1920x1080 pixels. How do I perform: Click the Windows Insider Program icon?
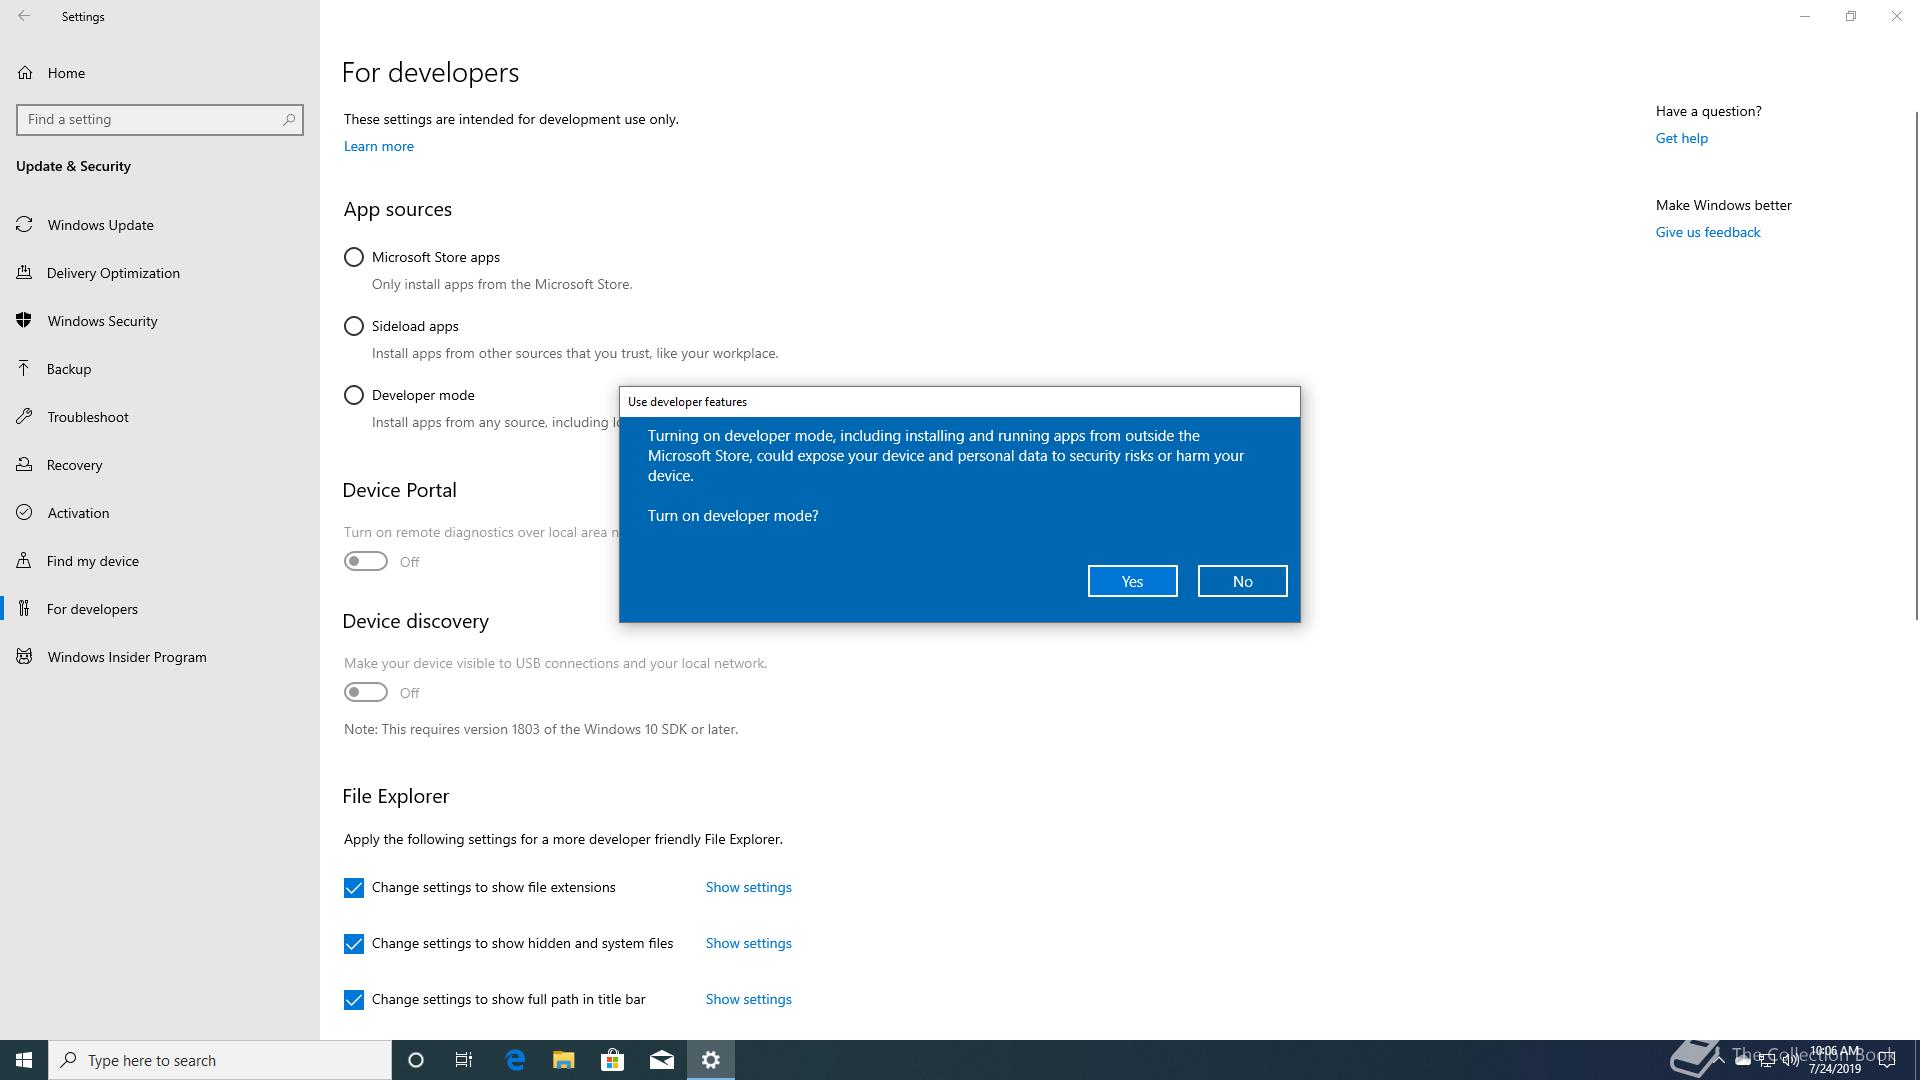(x=25, y=657)
